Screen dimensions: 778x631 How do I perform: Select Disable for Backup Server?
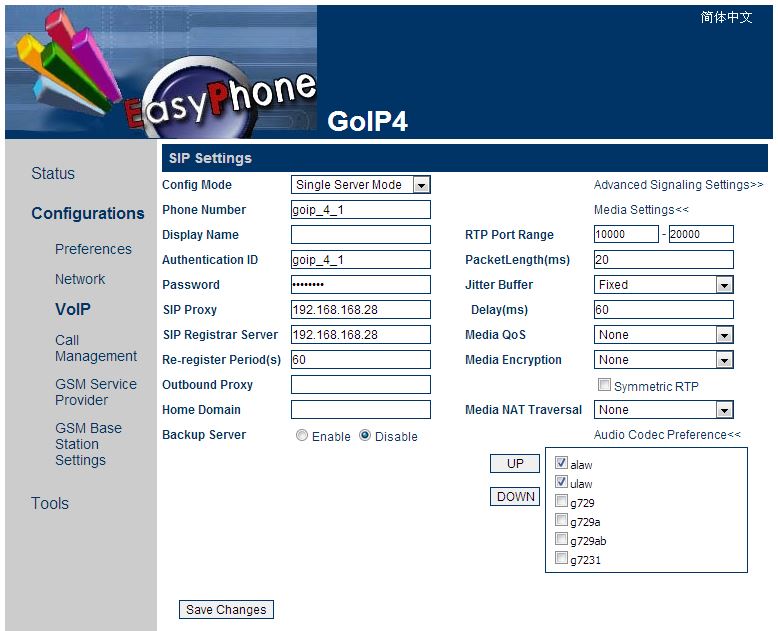click(365, 435)
